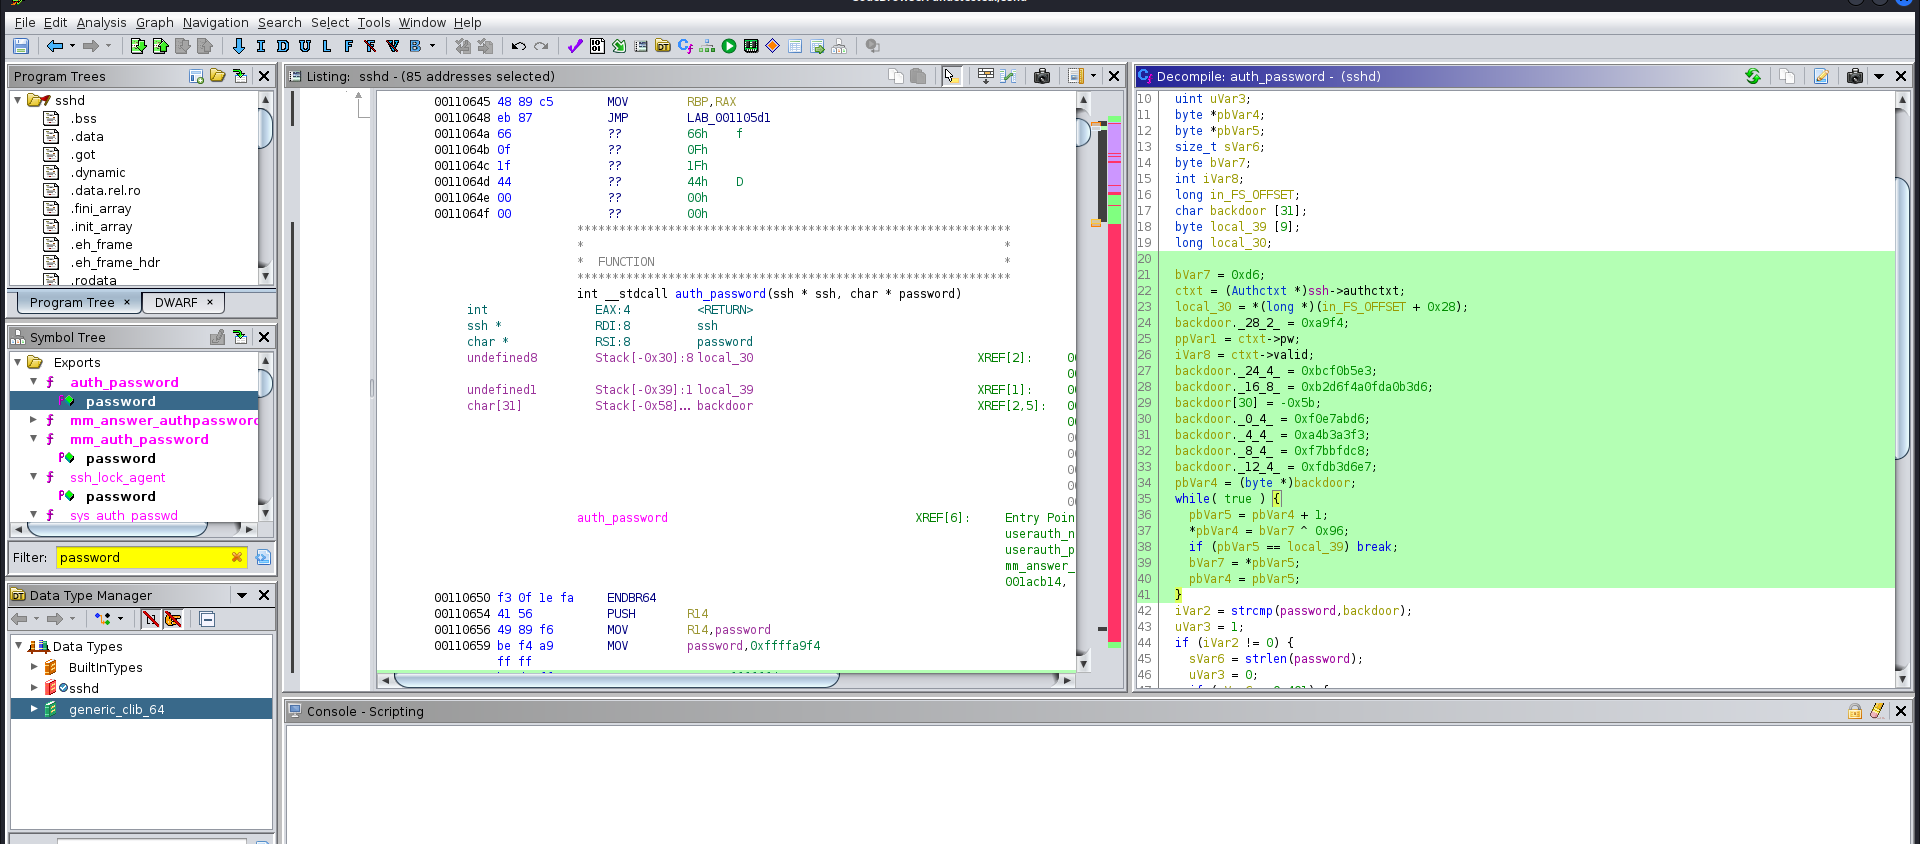
Task: Click the Navigate to next Function icon
Action: click(x=348, y=46)
